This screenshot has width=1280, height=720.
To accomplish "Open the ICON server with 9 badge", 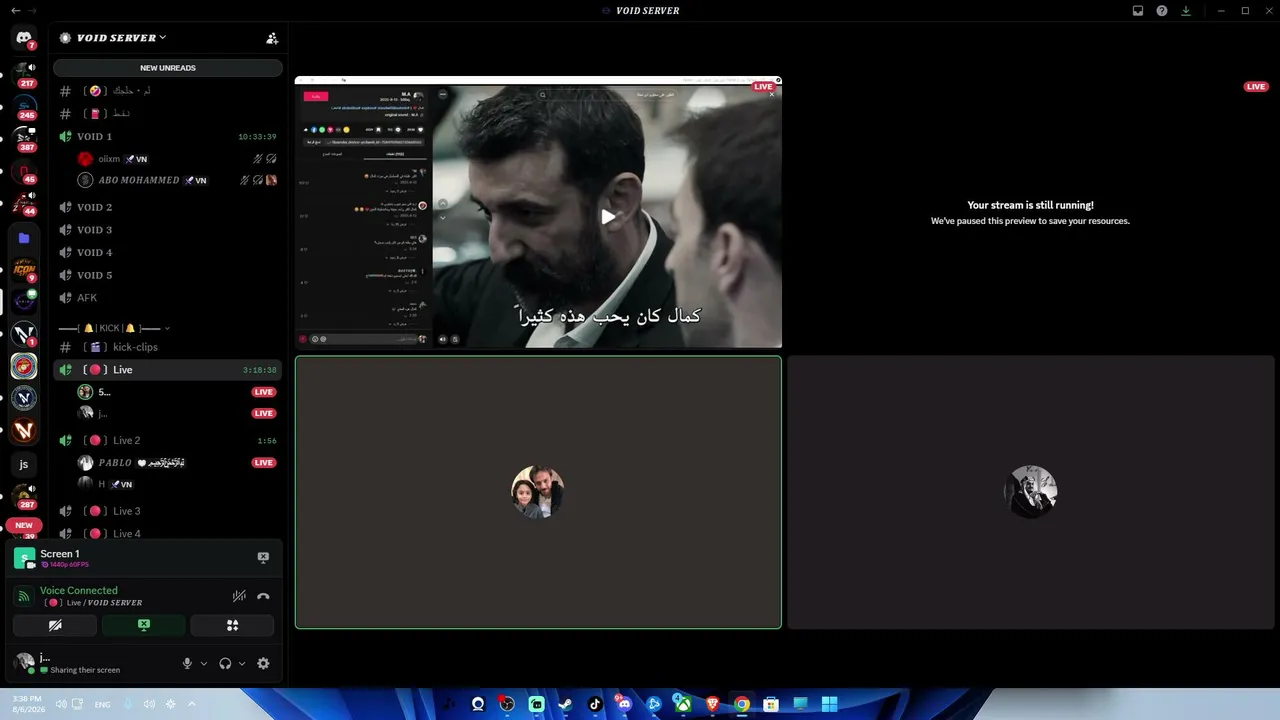I will point(24,269).
